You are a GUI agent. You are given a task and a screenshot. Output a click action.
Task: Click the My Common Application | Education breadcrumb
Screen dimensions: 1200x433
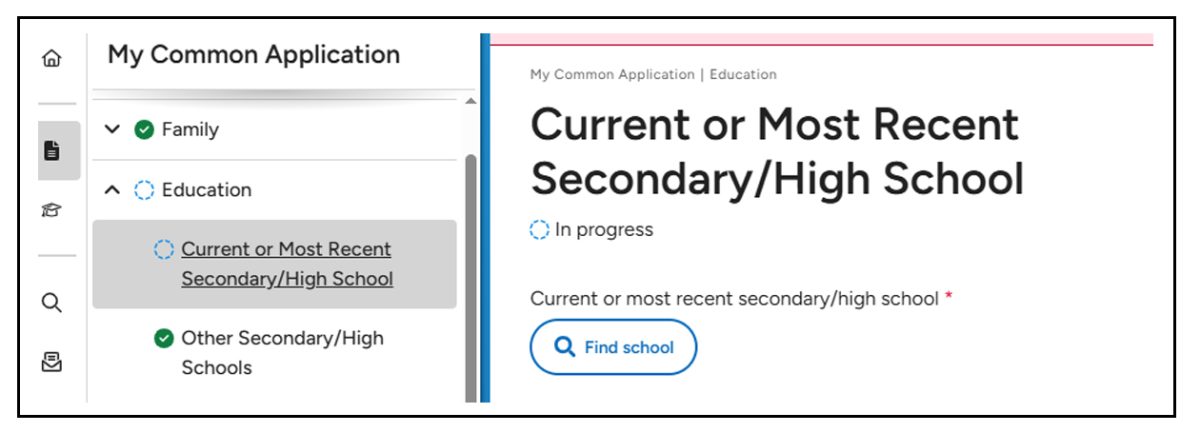click(x=653, y=74)
